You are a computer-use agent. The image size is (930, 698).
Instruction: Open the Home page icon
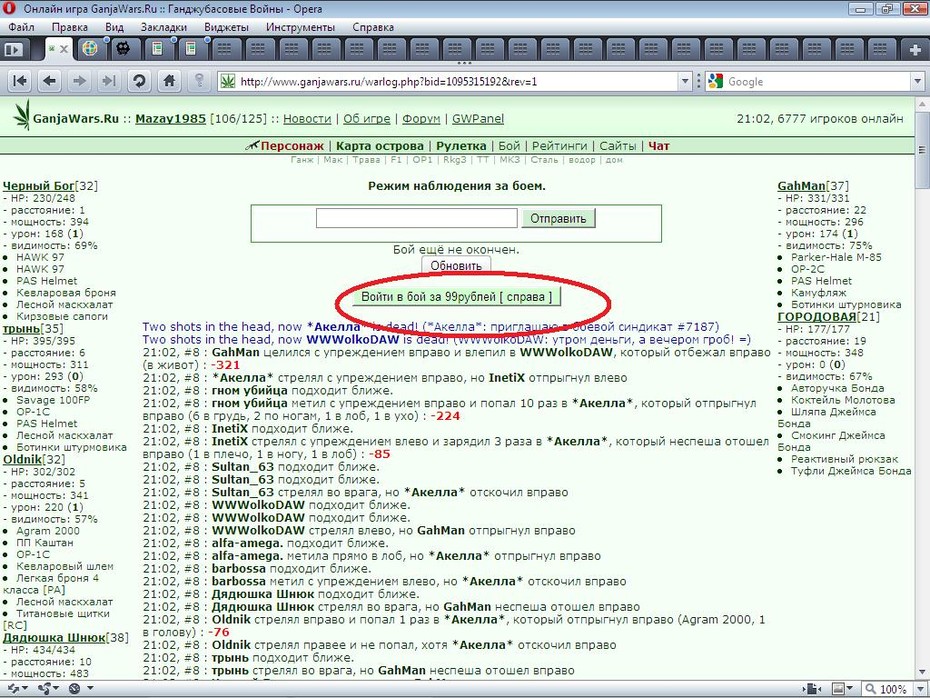pyautogui.click(x=169, y=81)
